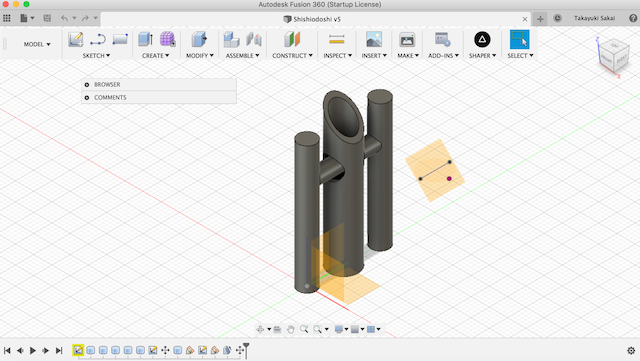This screenshot has height=361, width=640.
Task: Jump timeline to the beginning
Action: pyautogui.click(x=7, y=350)
